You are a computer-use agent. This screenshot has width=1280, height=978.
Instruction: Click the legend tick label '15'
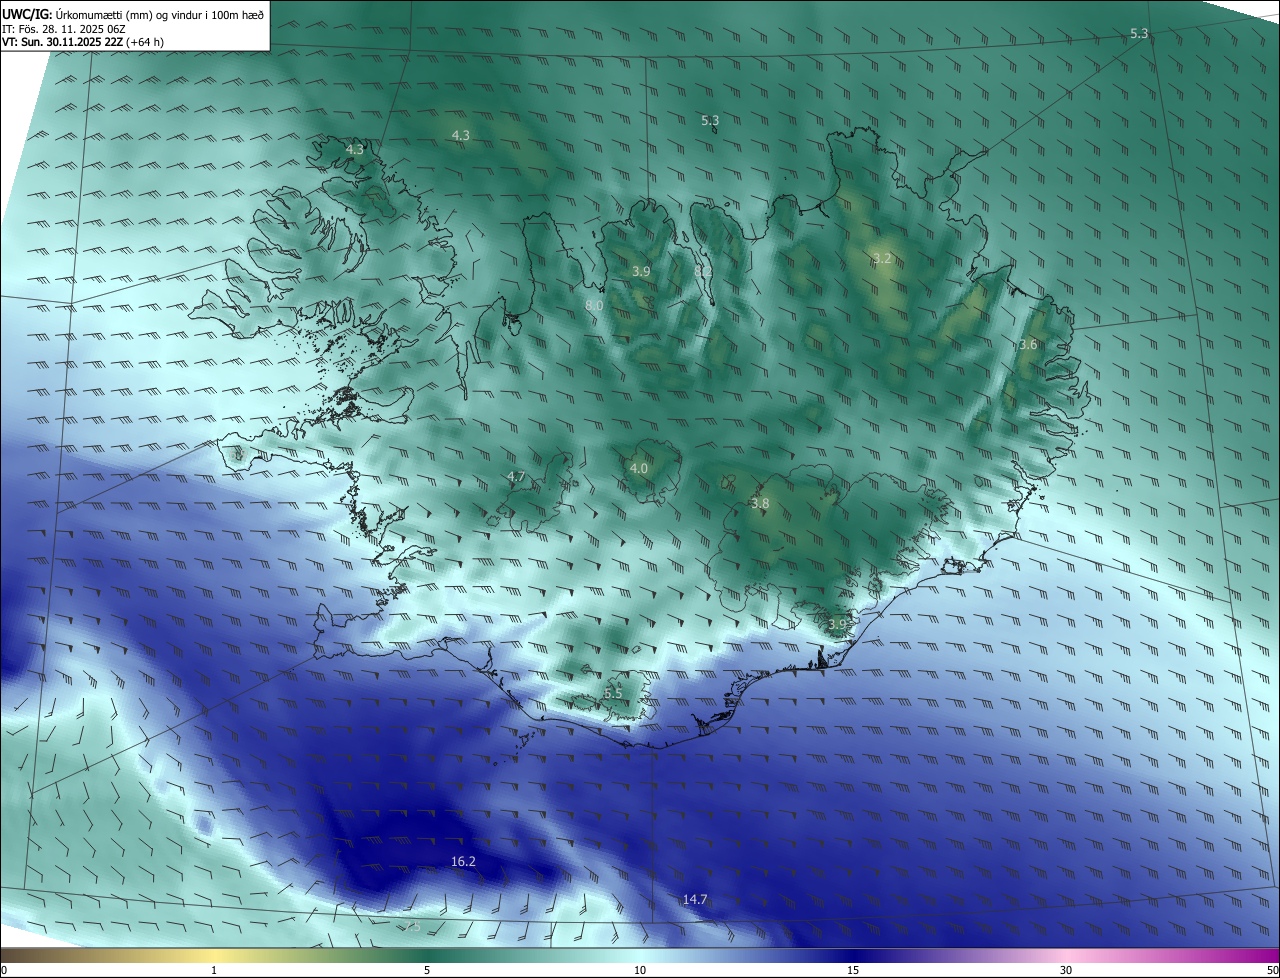[853, 970]
